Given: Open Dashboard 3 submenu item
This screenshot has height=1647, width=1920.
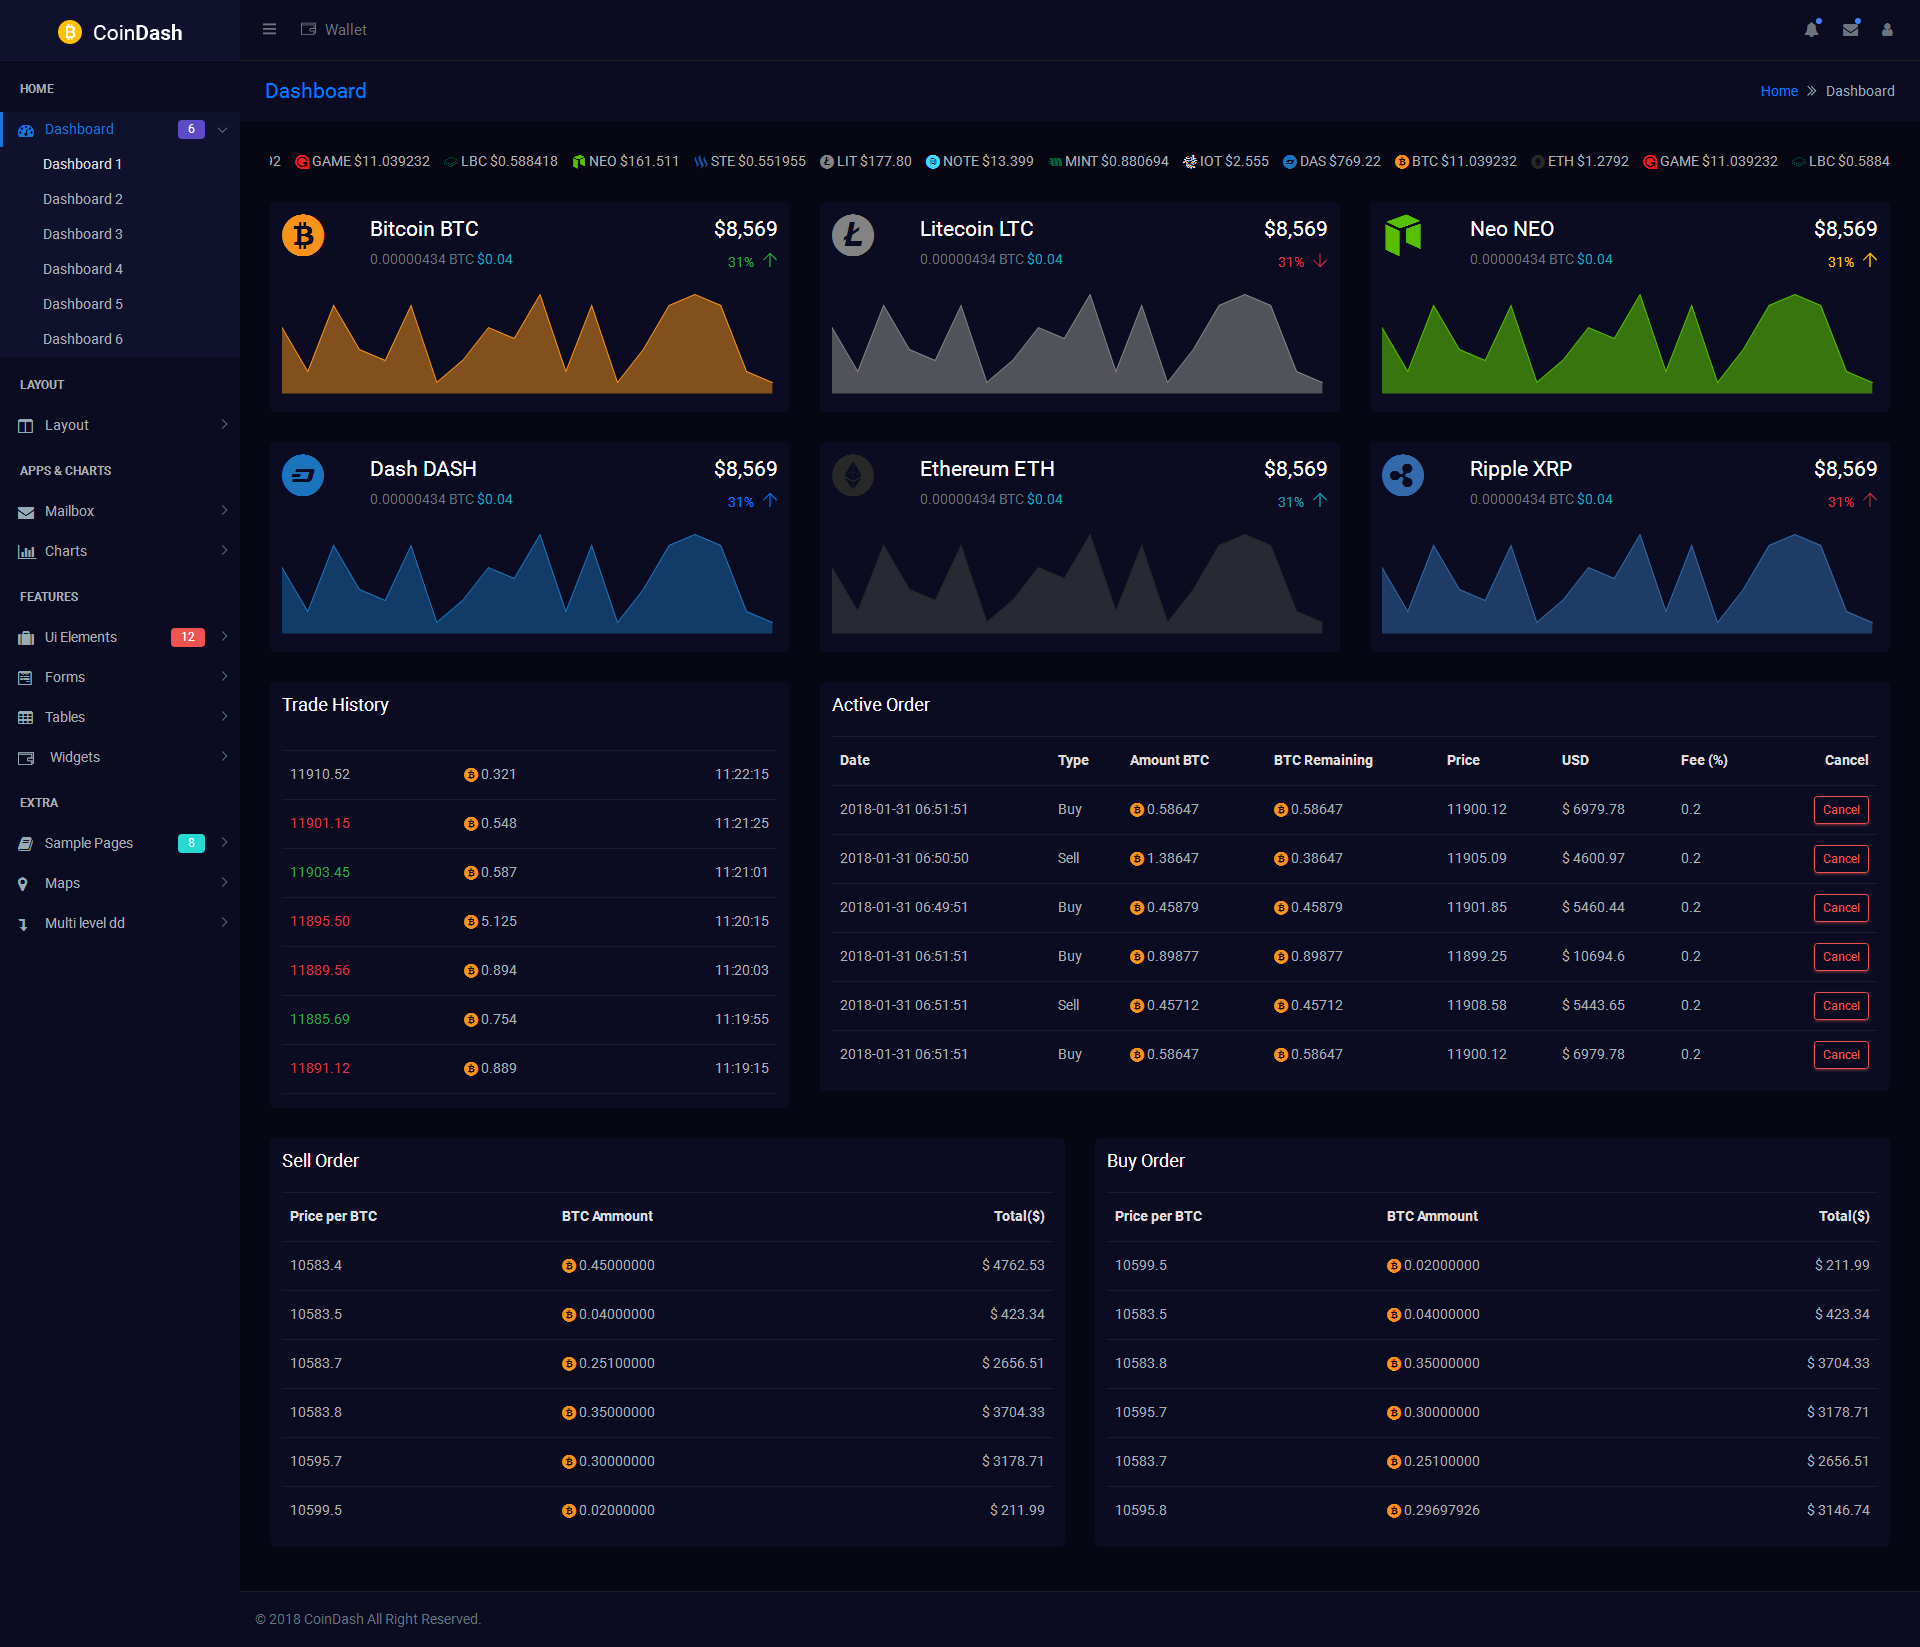Looking at the screenshot, I should [x=83, y=234].
